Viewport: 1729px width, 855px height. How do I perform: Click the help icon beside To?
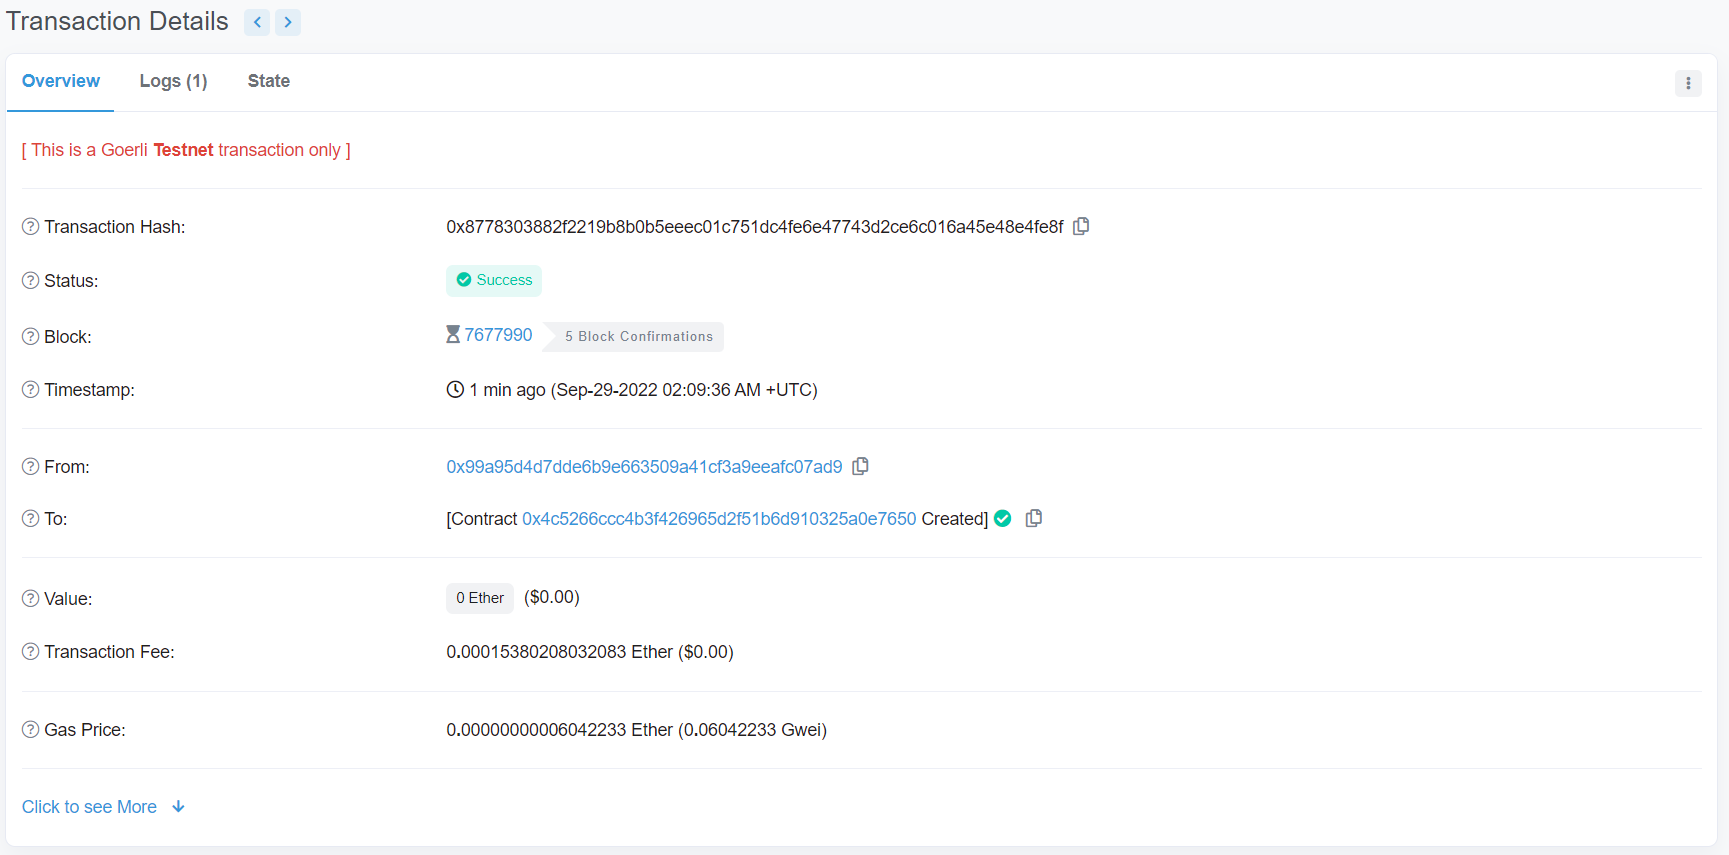pyautogui.click(x=31, y=519)
